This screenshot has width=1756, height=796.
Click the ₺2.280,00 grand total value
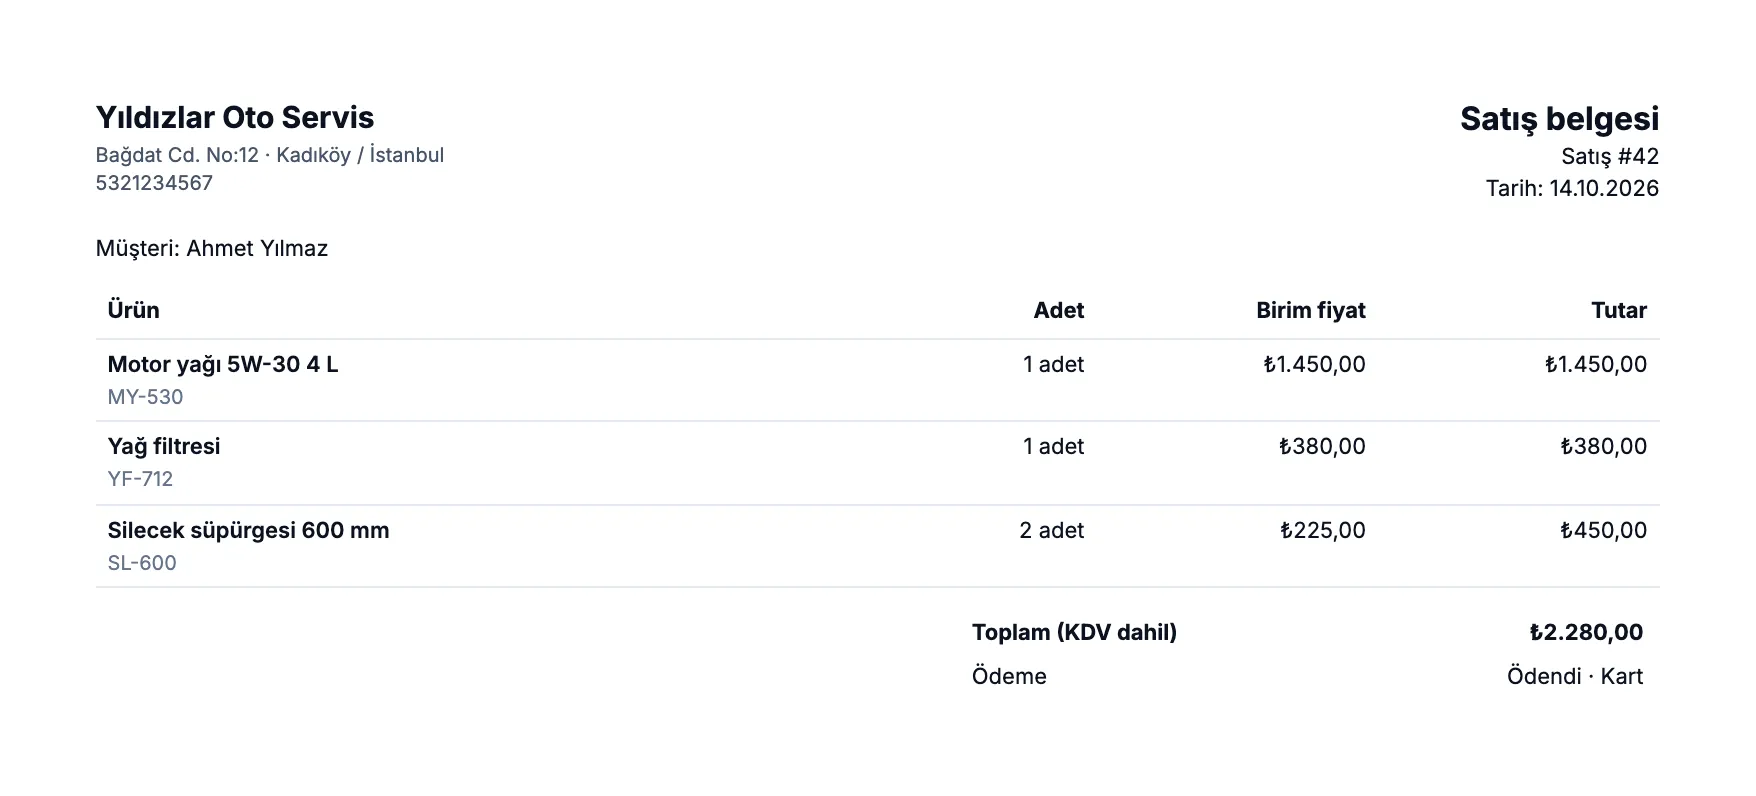point(1586,632)
